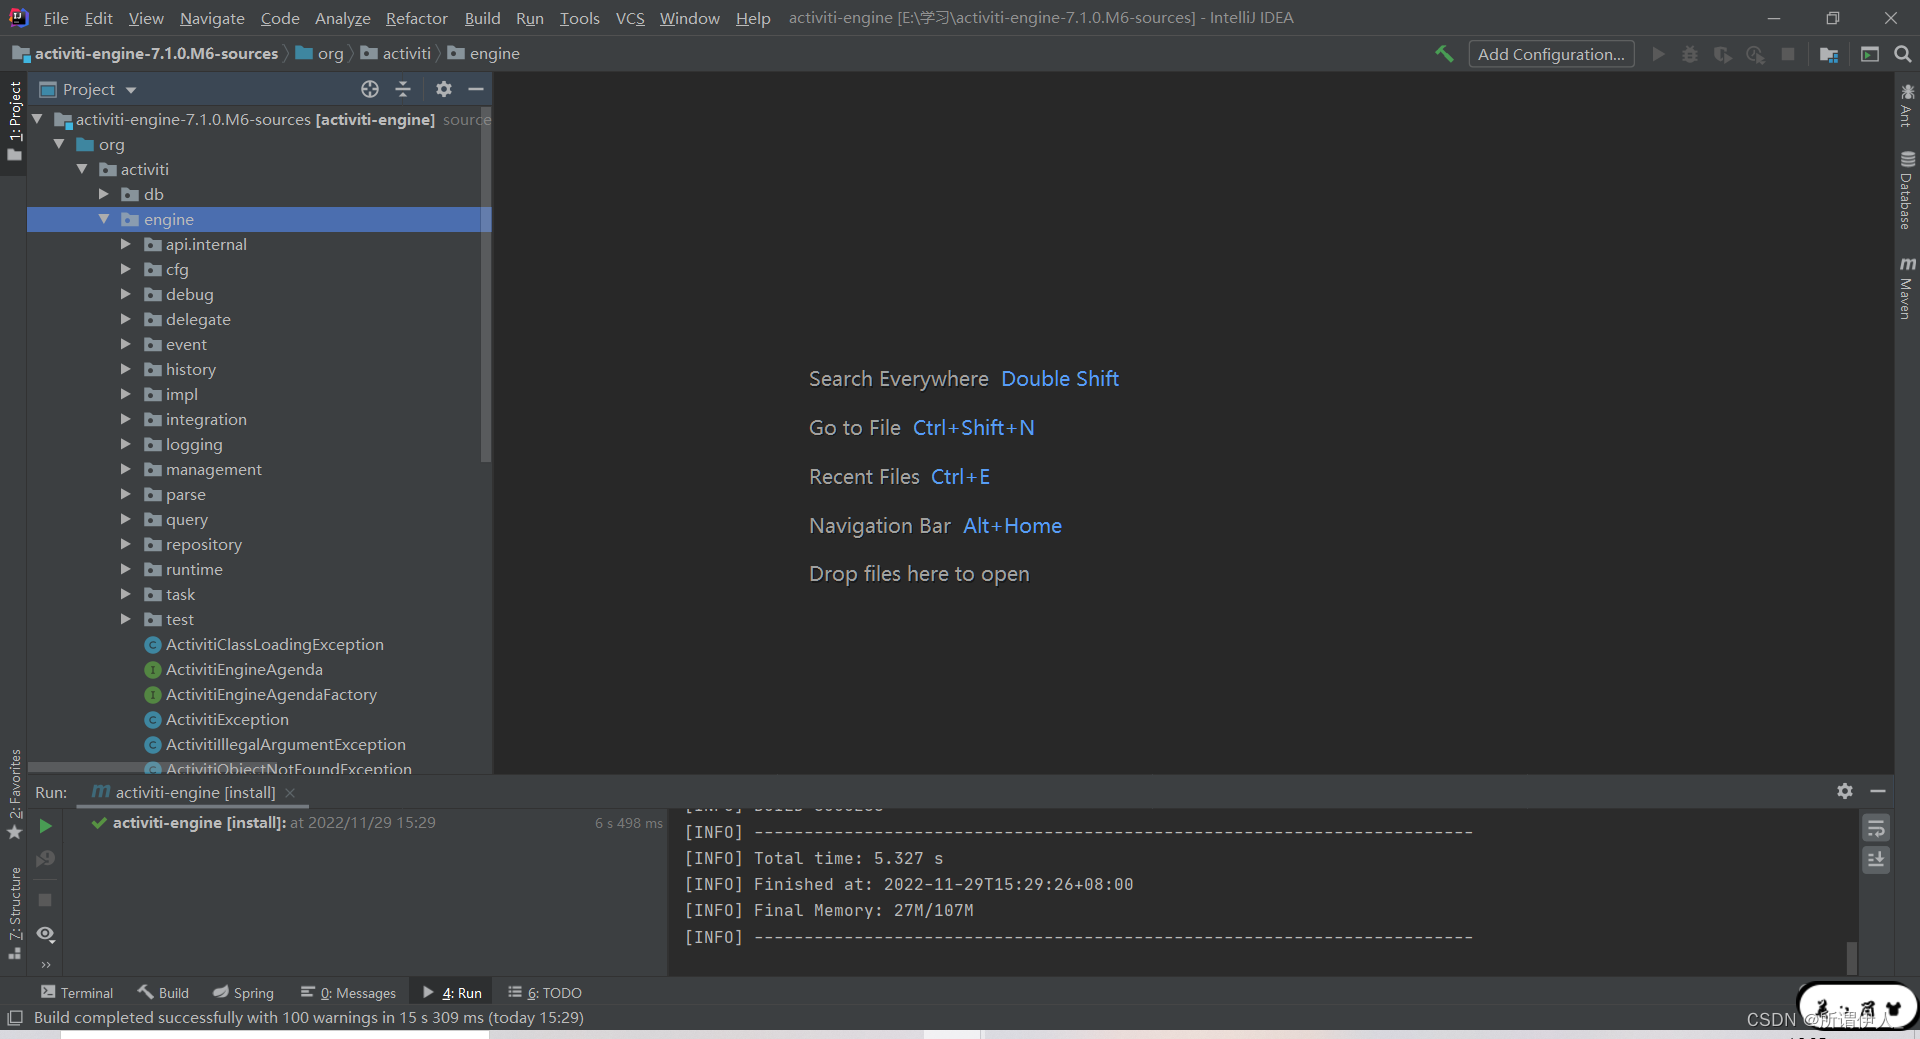1920x1039 pixels.
Task: Toggle soft-wrap in the Run console
Action: coord(1877,828)
